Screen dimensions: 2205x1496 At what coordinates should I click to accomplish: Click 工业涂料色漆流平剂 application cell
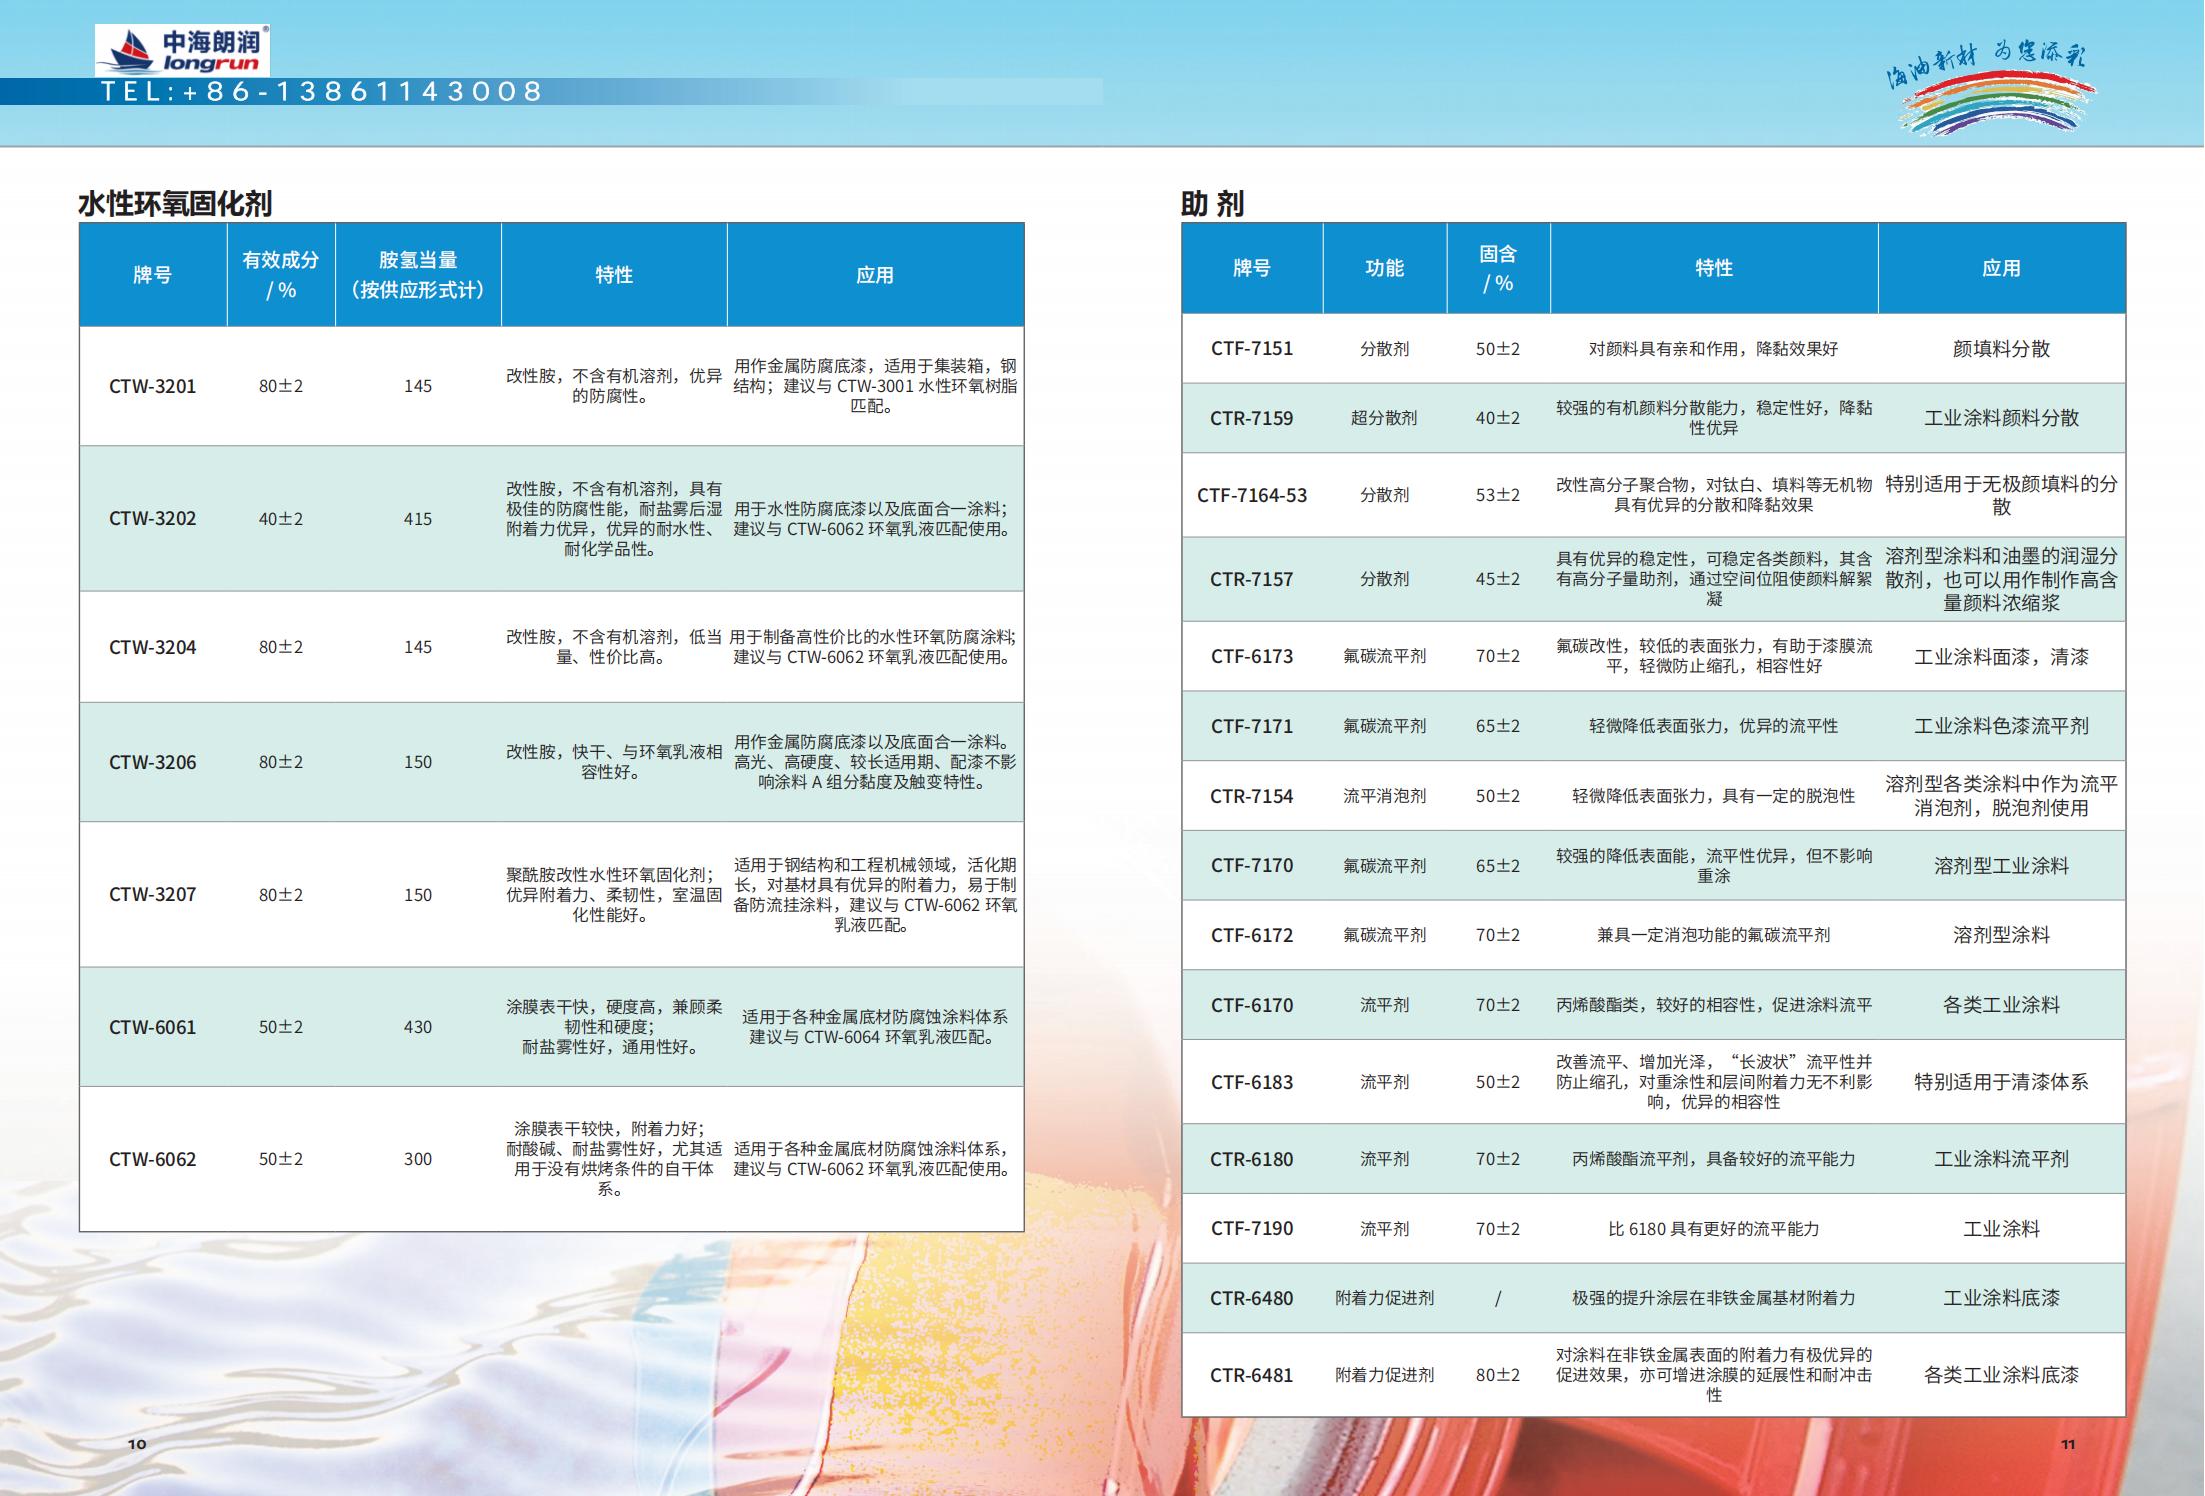(x=2002, y=726)
